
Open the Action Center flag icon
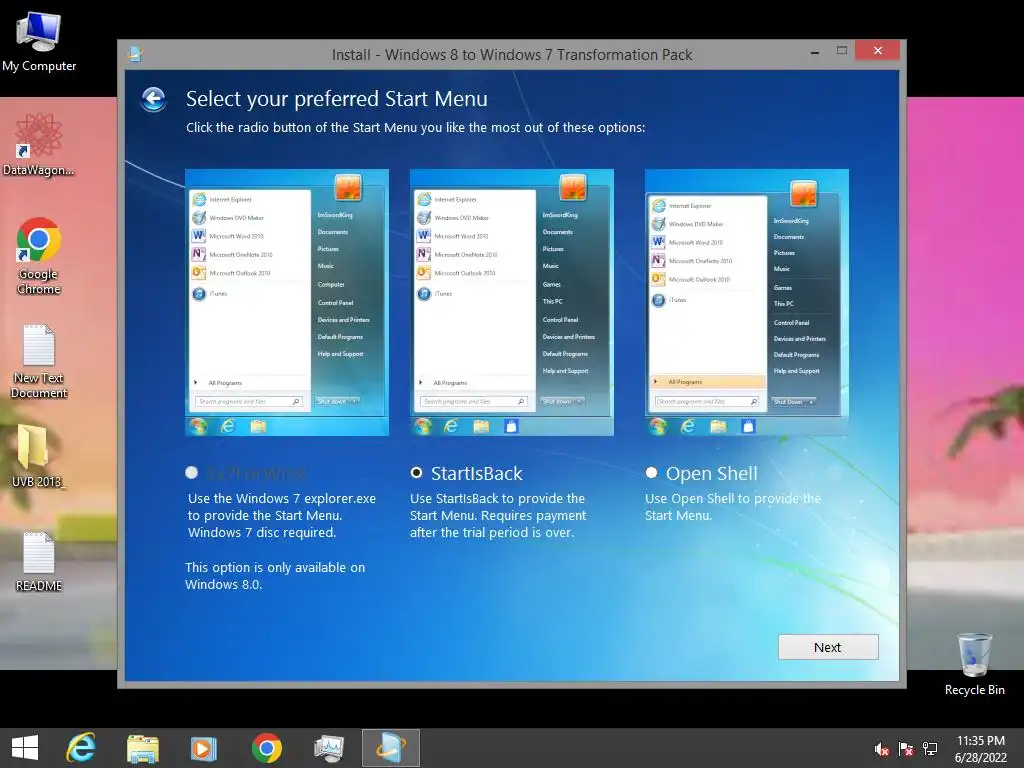tap(906, 749)
